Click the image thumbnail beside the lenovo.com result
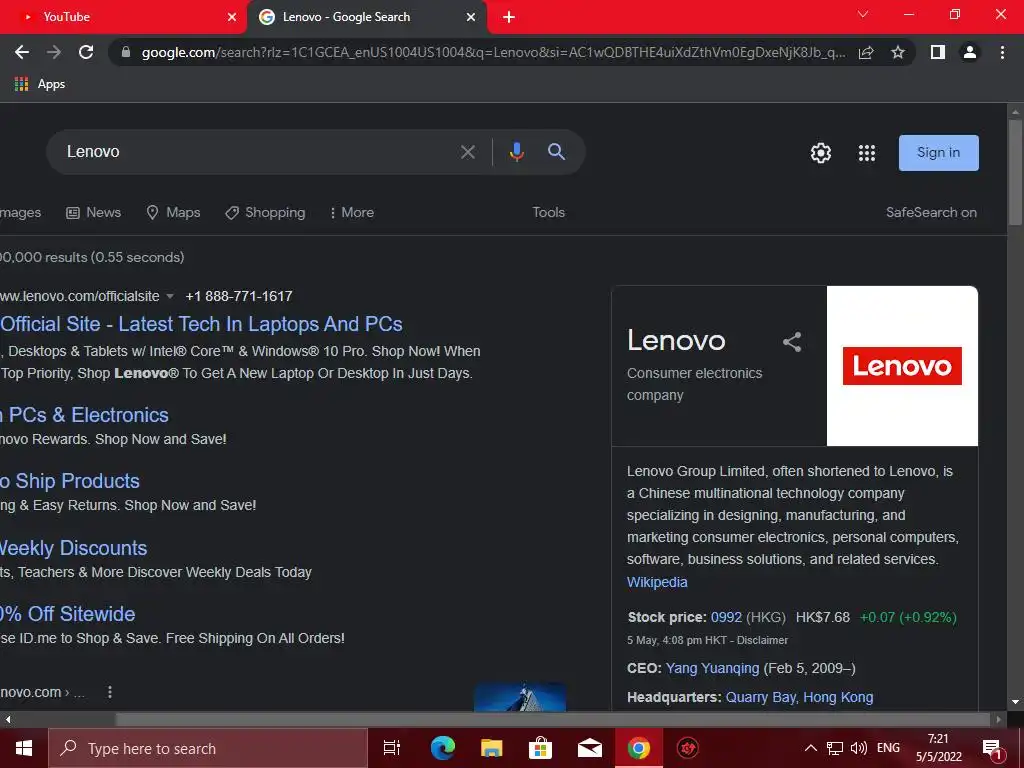1024x768 pixels. click(520, 697)
